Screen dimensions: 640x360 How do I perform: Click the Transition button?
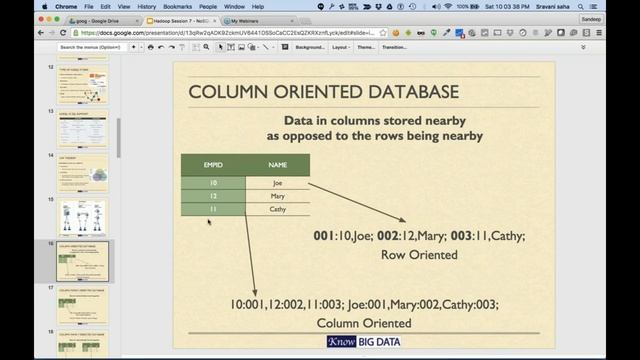click(394, 47)
